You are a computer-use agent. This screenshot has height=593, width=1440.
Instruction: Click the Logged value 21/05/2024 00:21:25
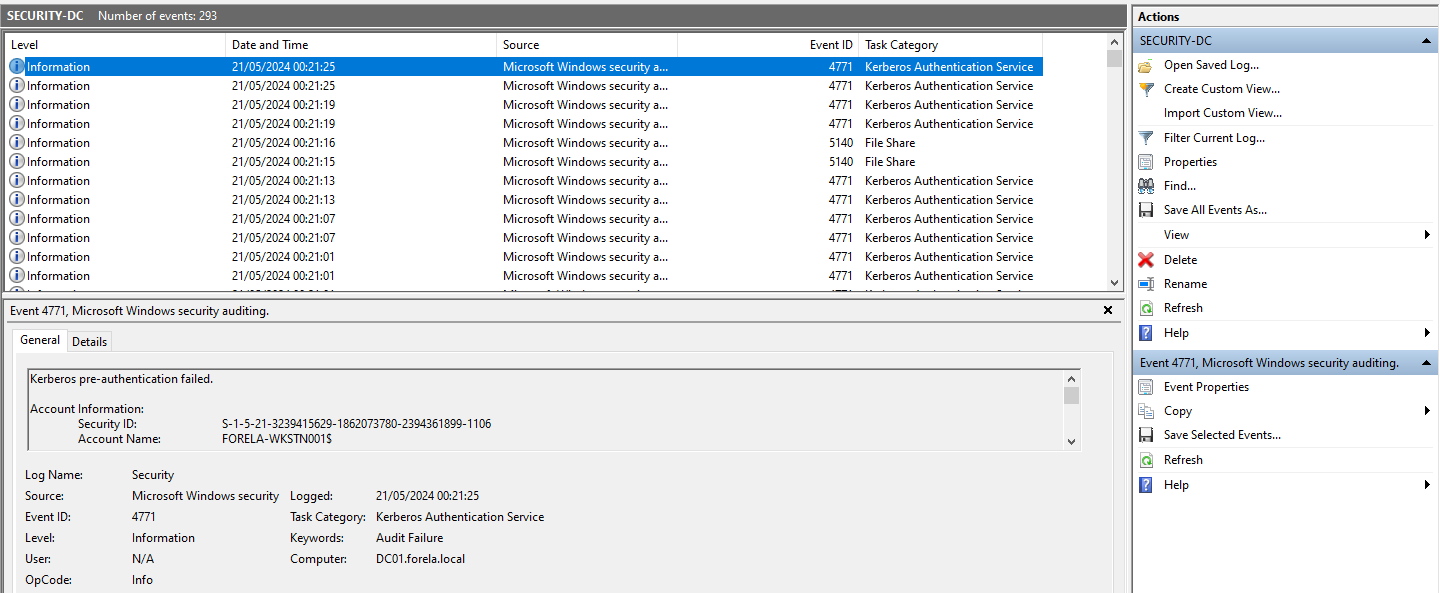coord(427,496)
